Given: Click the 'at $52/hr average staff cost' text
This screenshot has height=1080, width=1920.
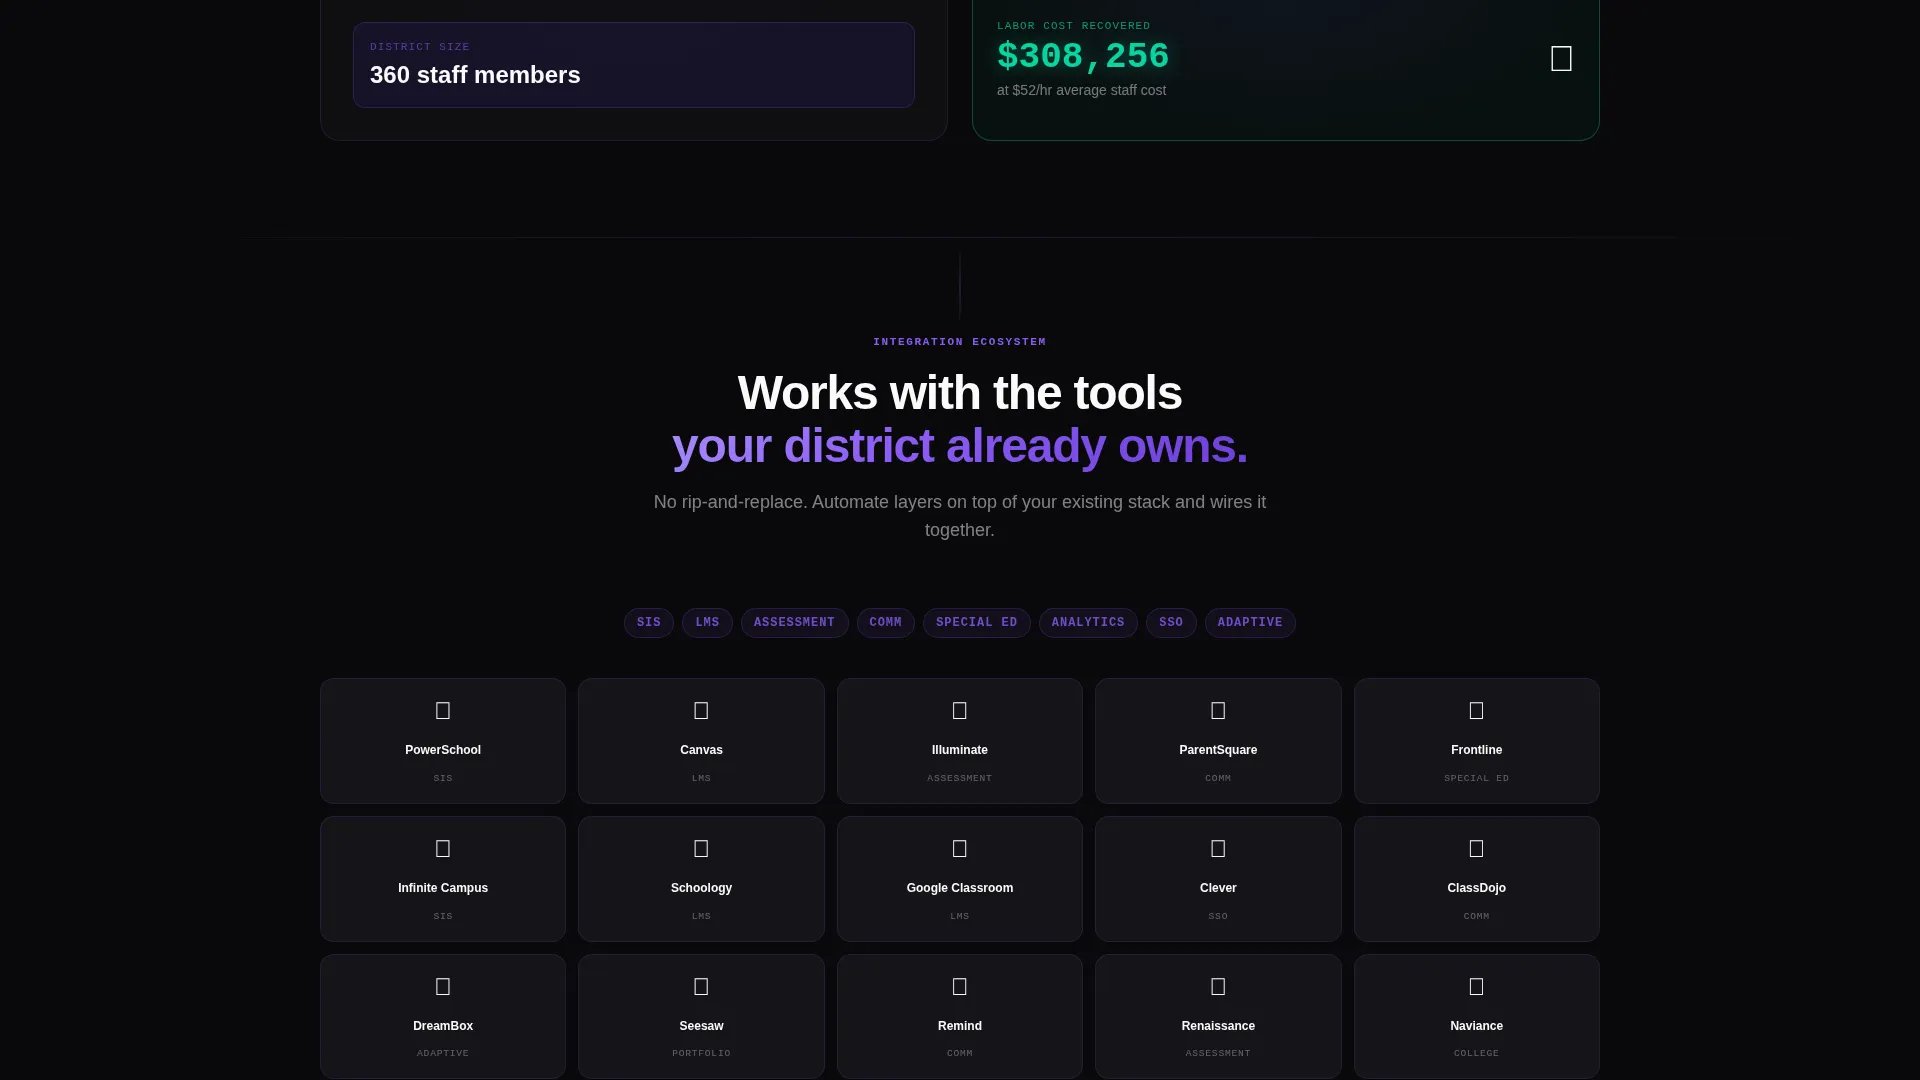Looking at the screenshot, I should (1081, 90).
